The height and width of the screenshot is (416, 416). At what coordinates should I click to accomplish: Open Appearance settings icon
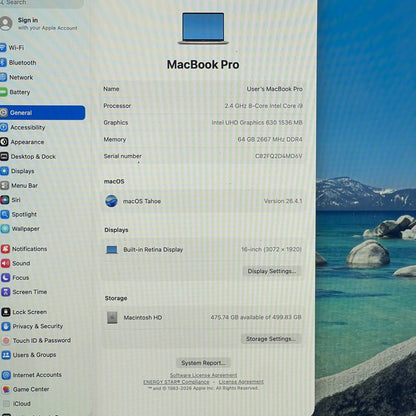pos(4,142)
